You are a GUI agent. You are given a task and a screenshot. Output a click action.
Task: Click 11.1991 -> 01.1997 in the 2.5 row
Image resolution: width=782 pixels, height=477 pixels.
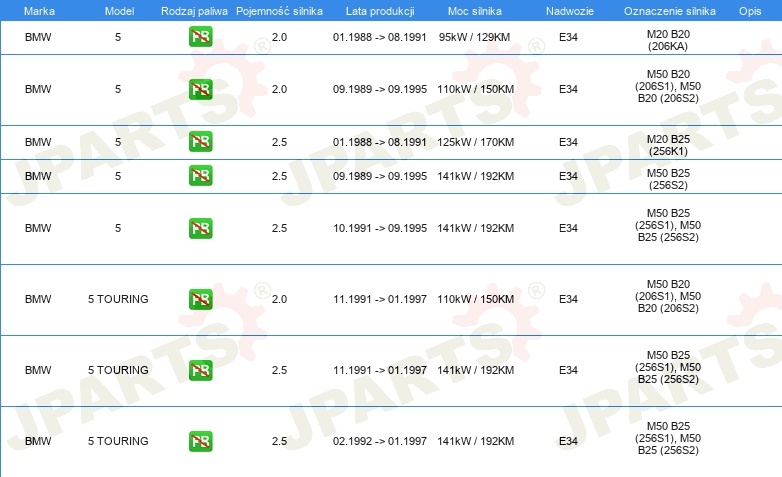click(380, 370)
